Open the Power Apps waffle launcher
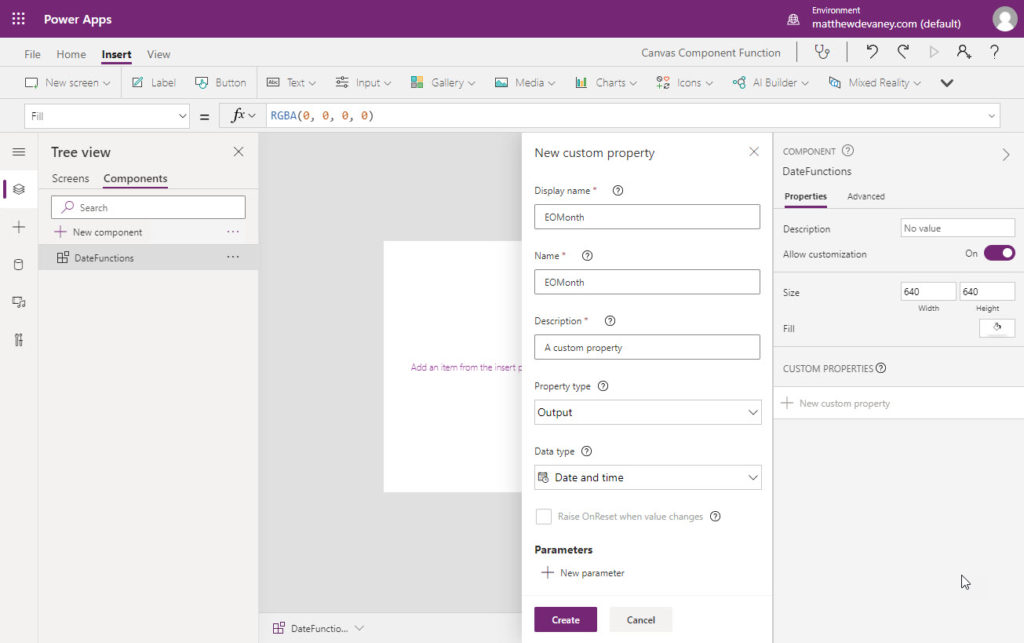This screenshot has height=643, width=1024. (18, 19)
